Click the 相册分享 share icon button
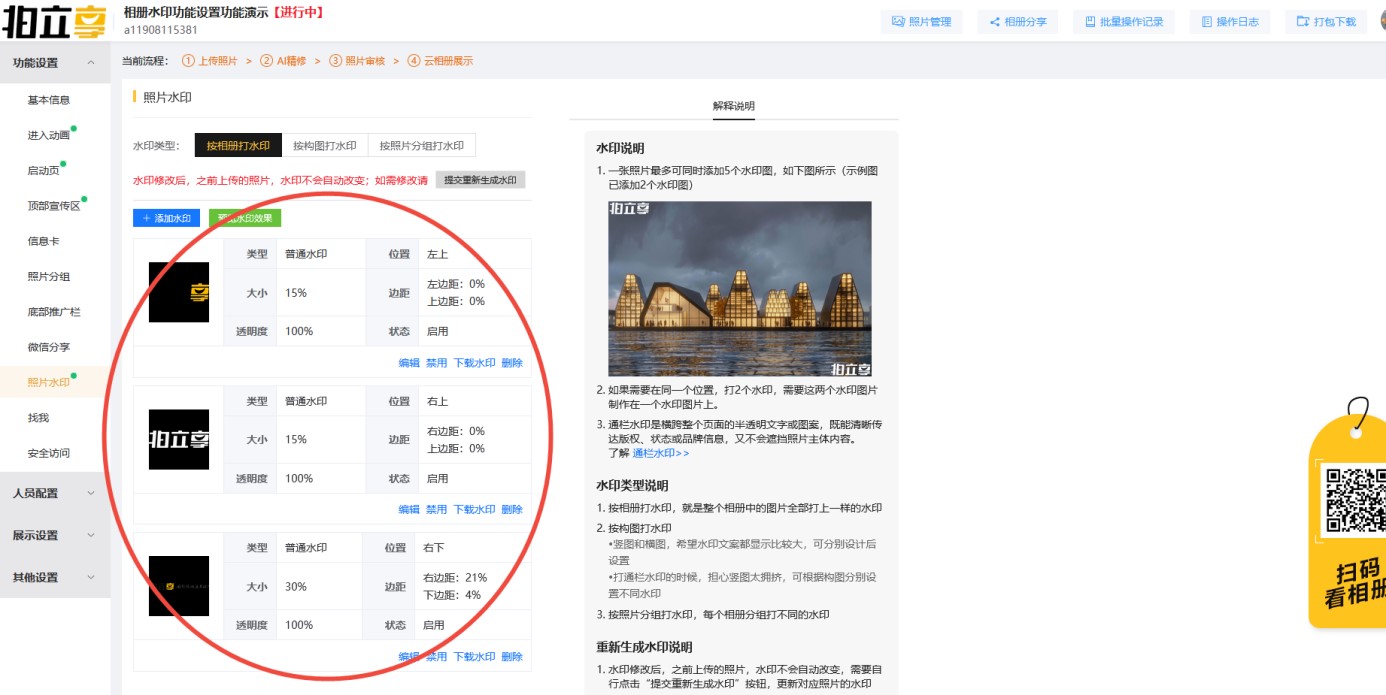Viewport: 1386px width, 695px height. click(1018, 21)
